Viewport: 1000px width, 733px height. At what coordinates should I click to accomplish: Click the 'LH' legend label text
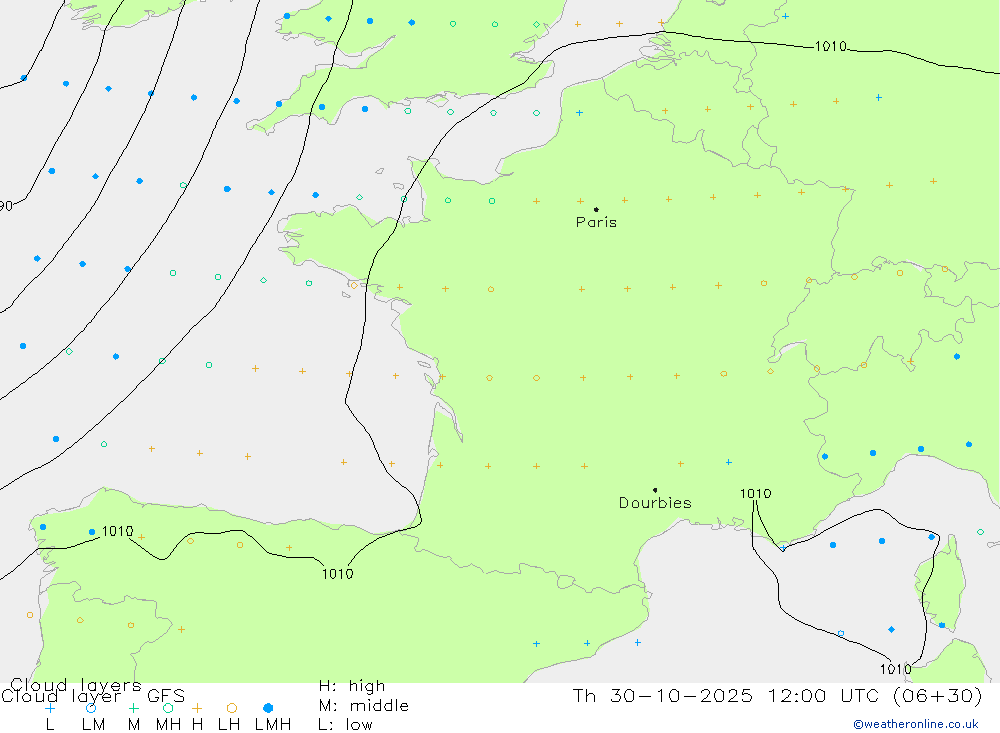point(229,725)
